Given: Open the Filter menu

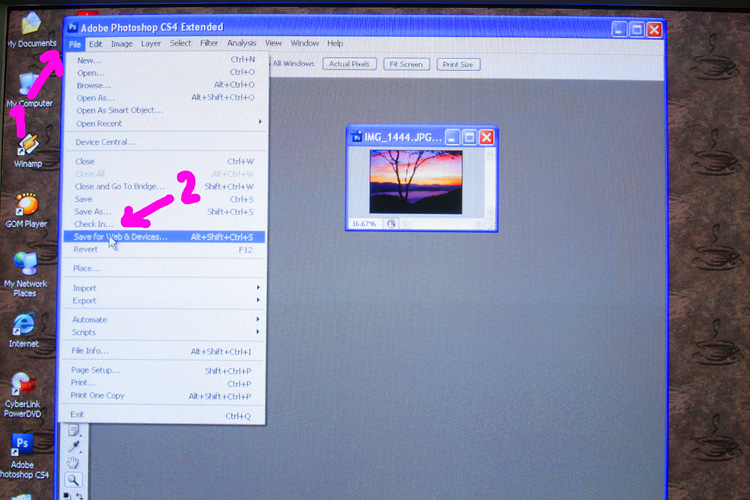Looking at the screenshot, I should [x=209, y=43].
